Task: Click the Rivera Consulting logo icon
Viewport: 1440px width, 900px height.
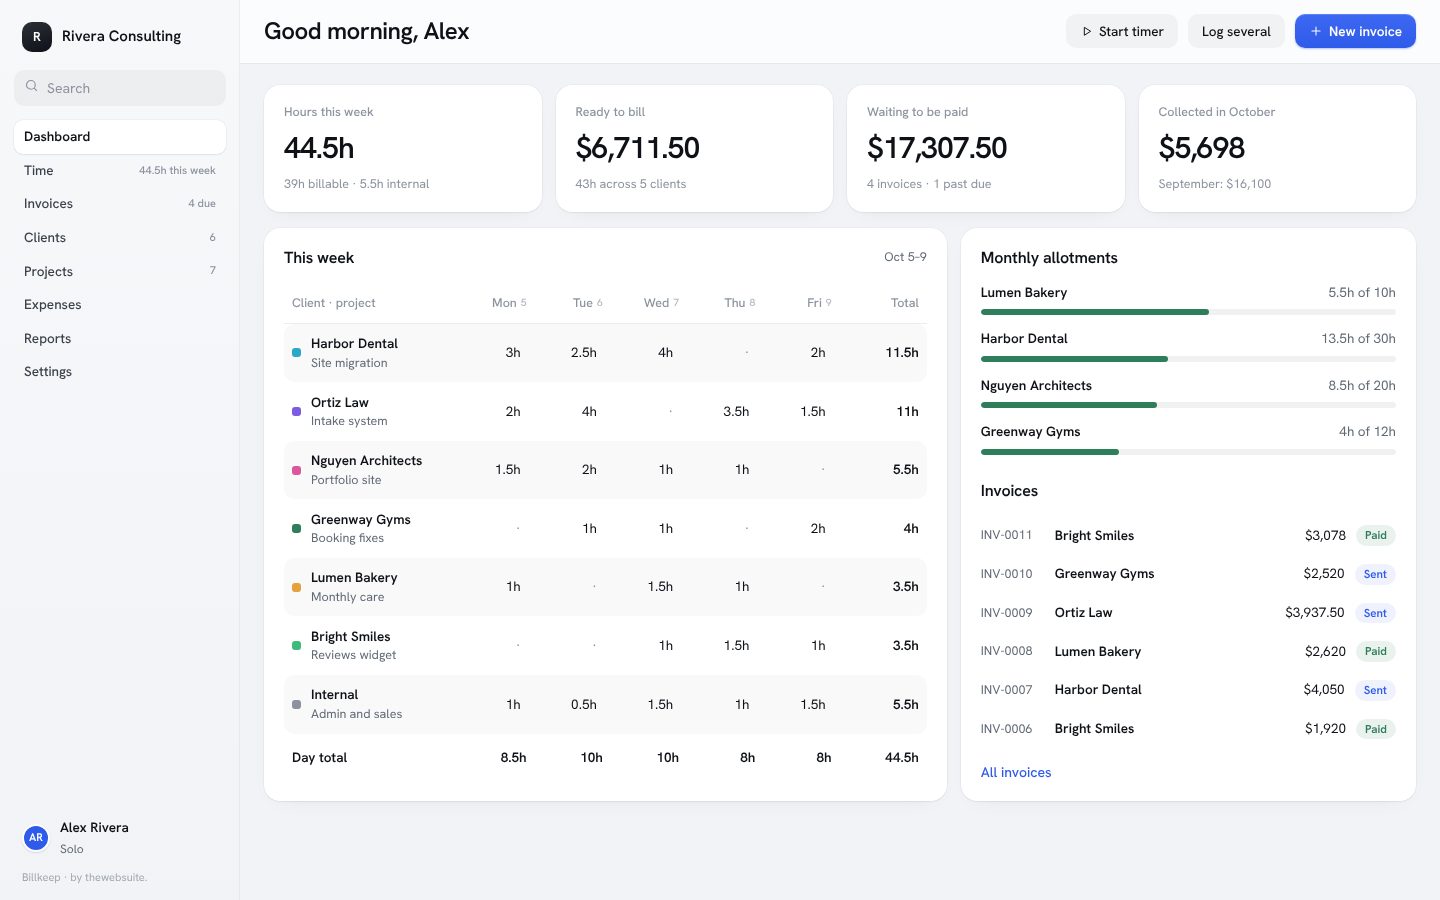Action: tap(37, 37)
